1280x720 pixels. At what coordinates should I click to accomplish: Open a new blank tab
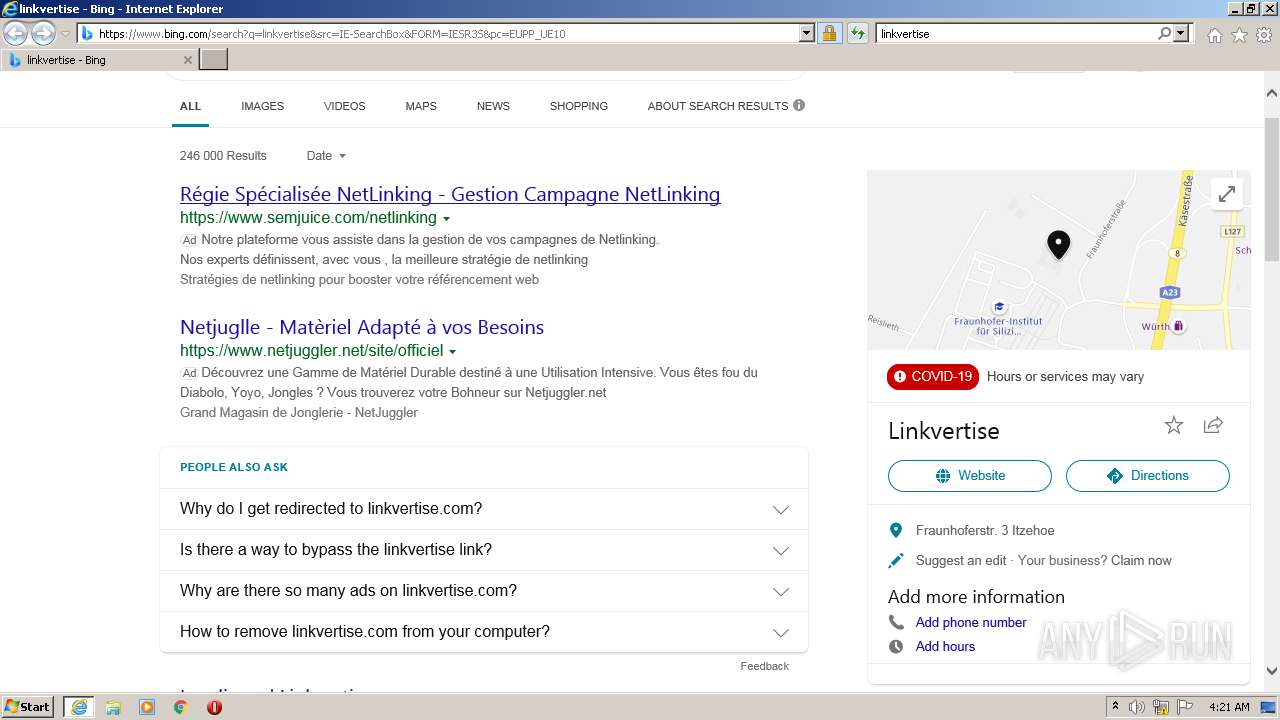(x=214, y=60)
